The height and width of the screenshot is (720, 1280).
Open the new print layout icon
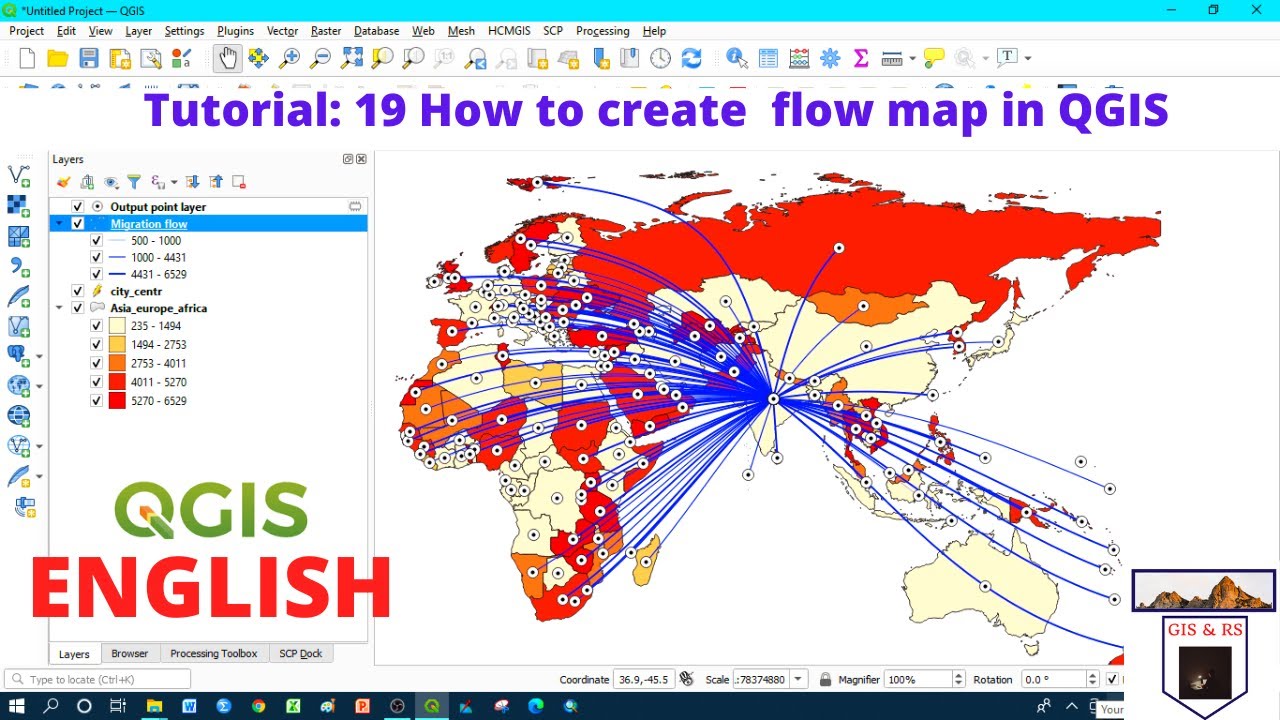click(x=120, y=58)
